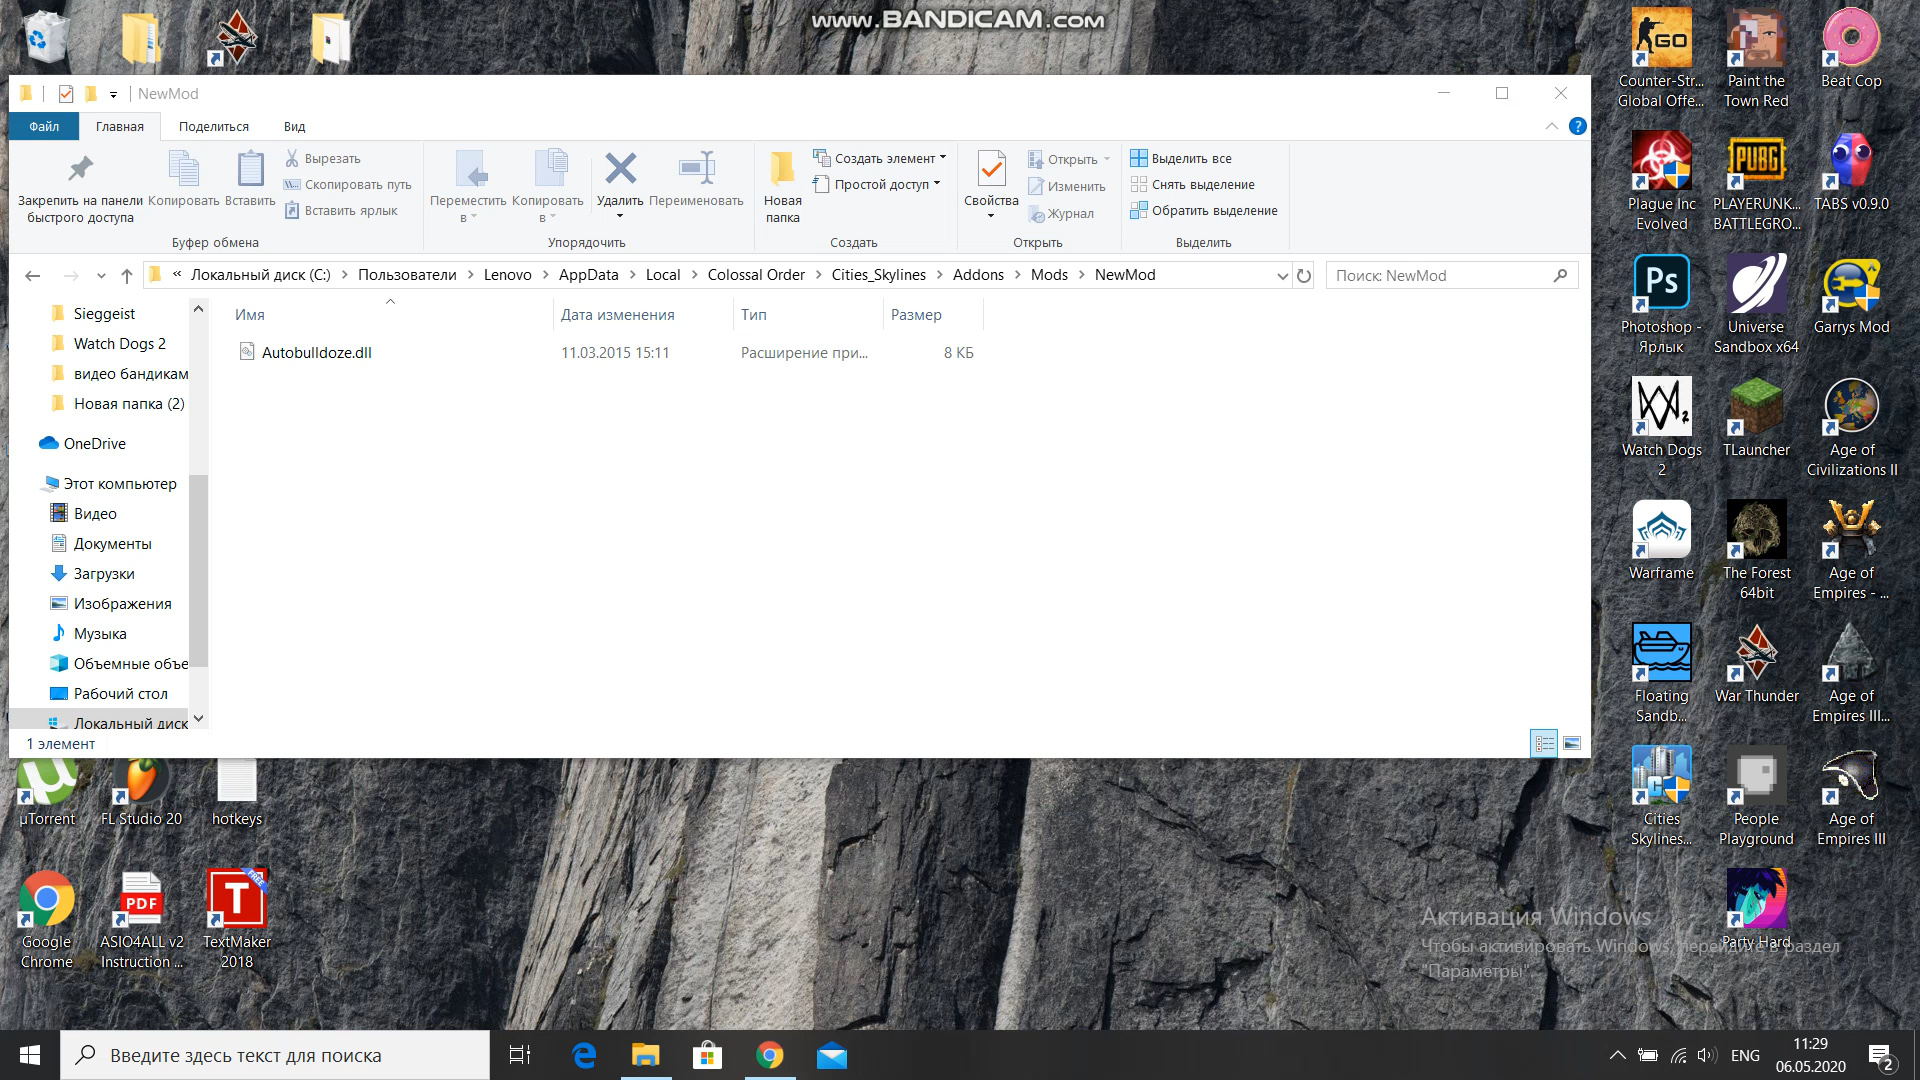This screenshot has height=1080, width=1920.
Task: Click the navigation pane scrollbar thumb
Action: tap(199, 570)
